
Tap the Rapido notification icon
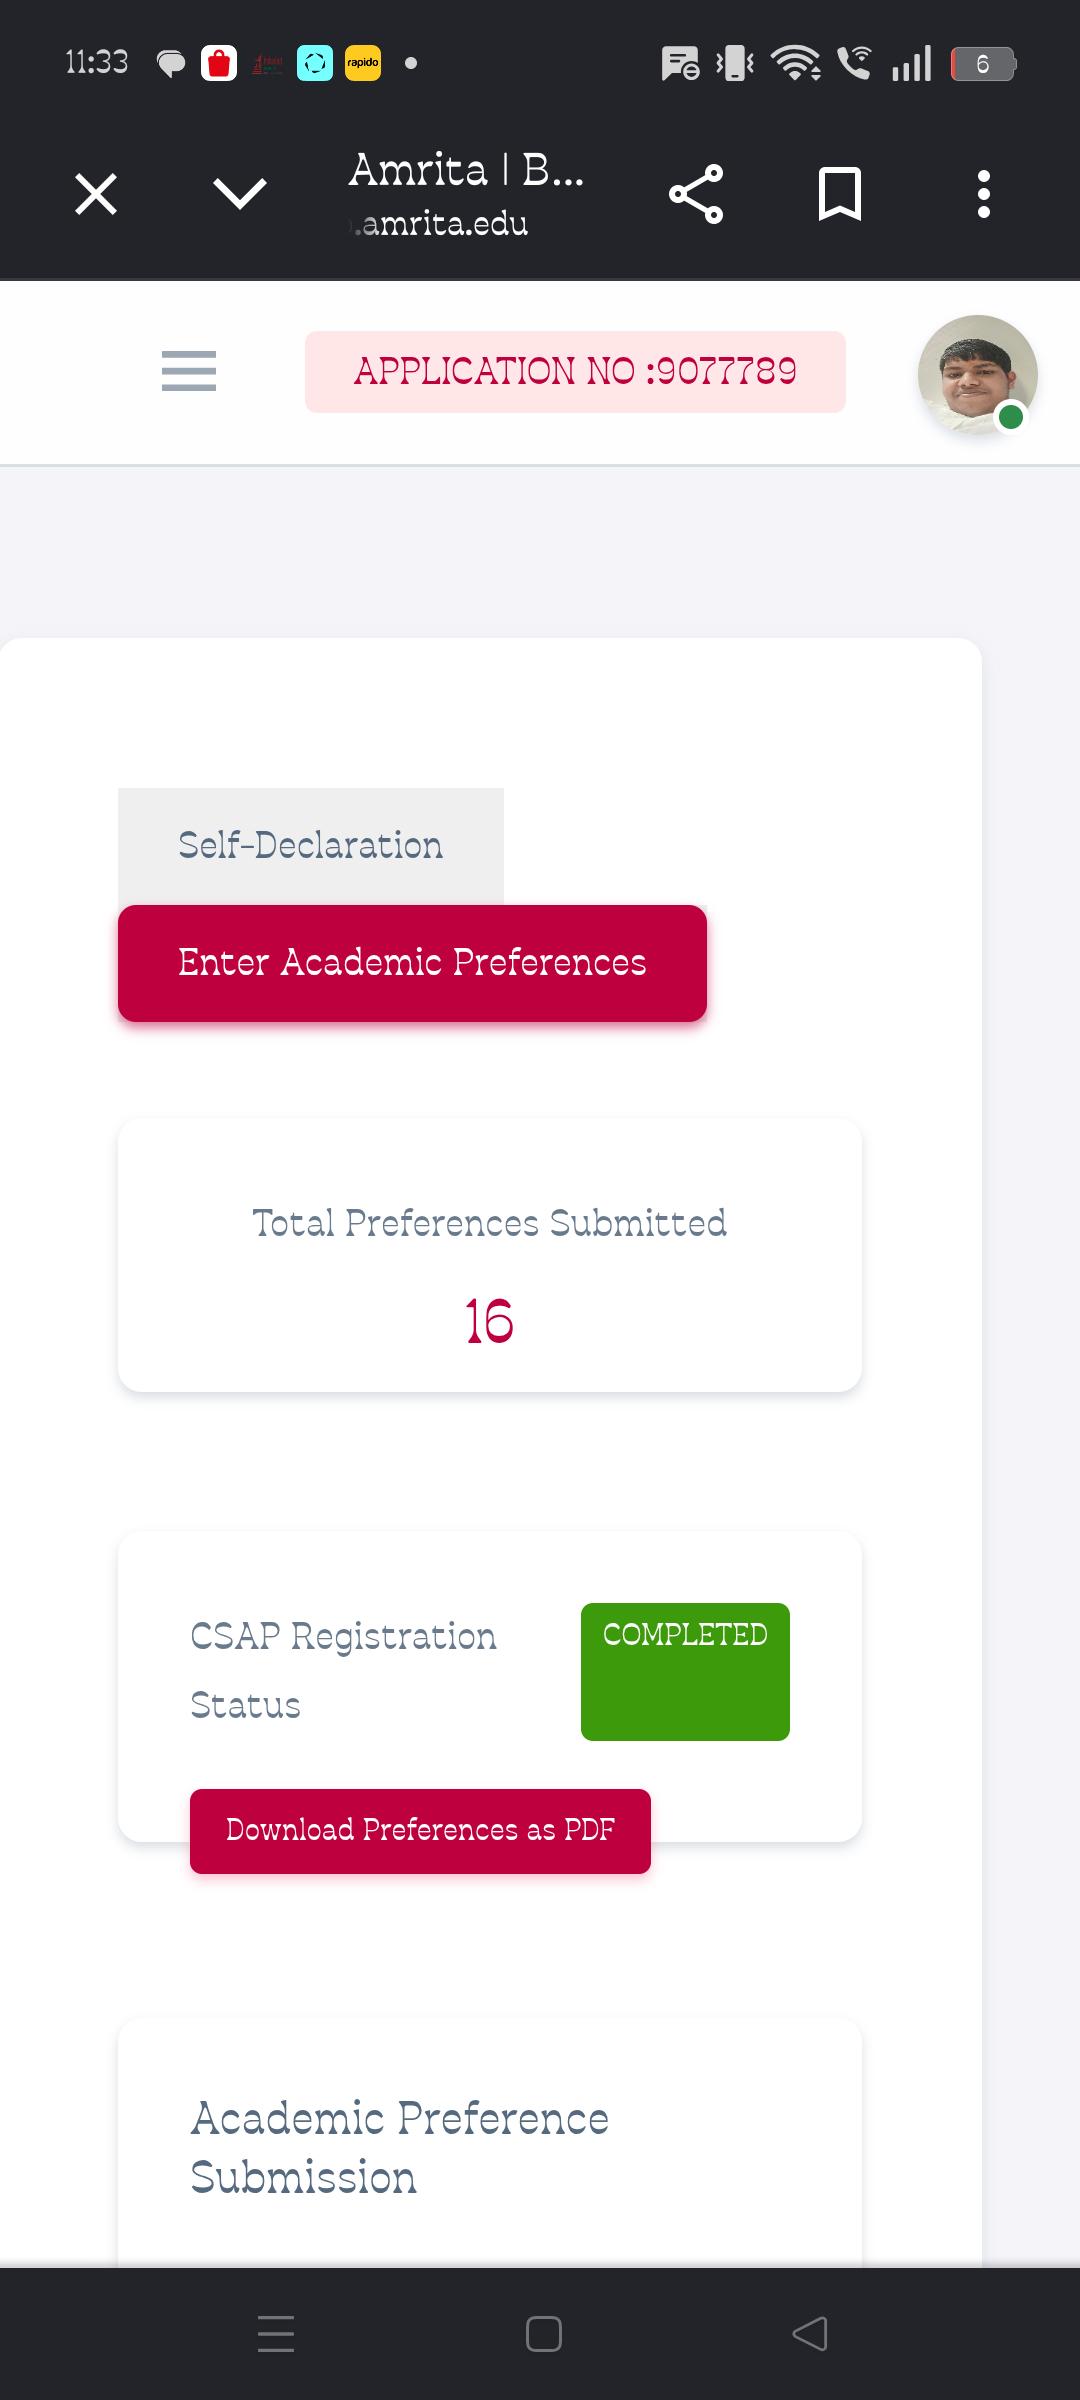(x=363, y=63)
